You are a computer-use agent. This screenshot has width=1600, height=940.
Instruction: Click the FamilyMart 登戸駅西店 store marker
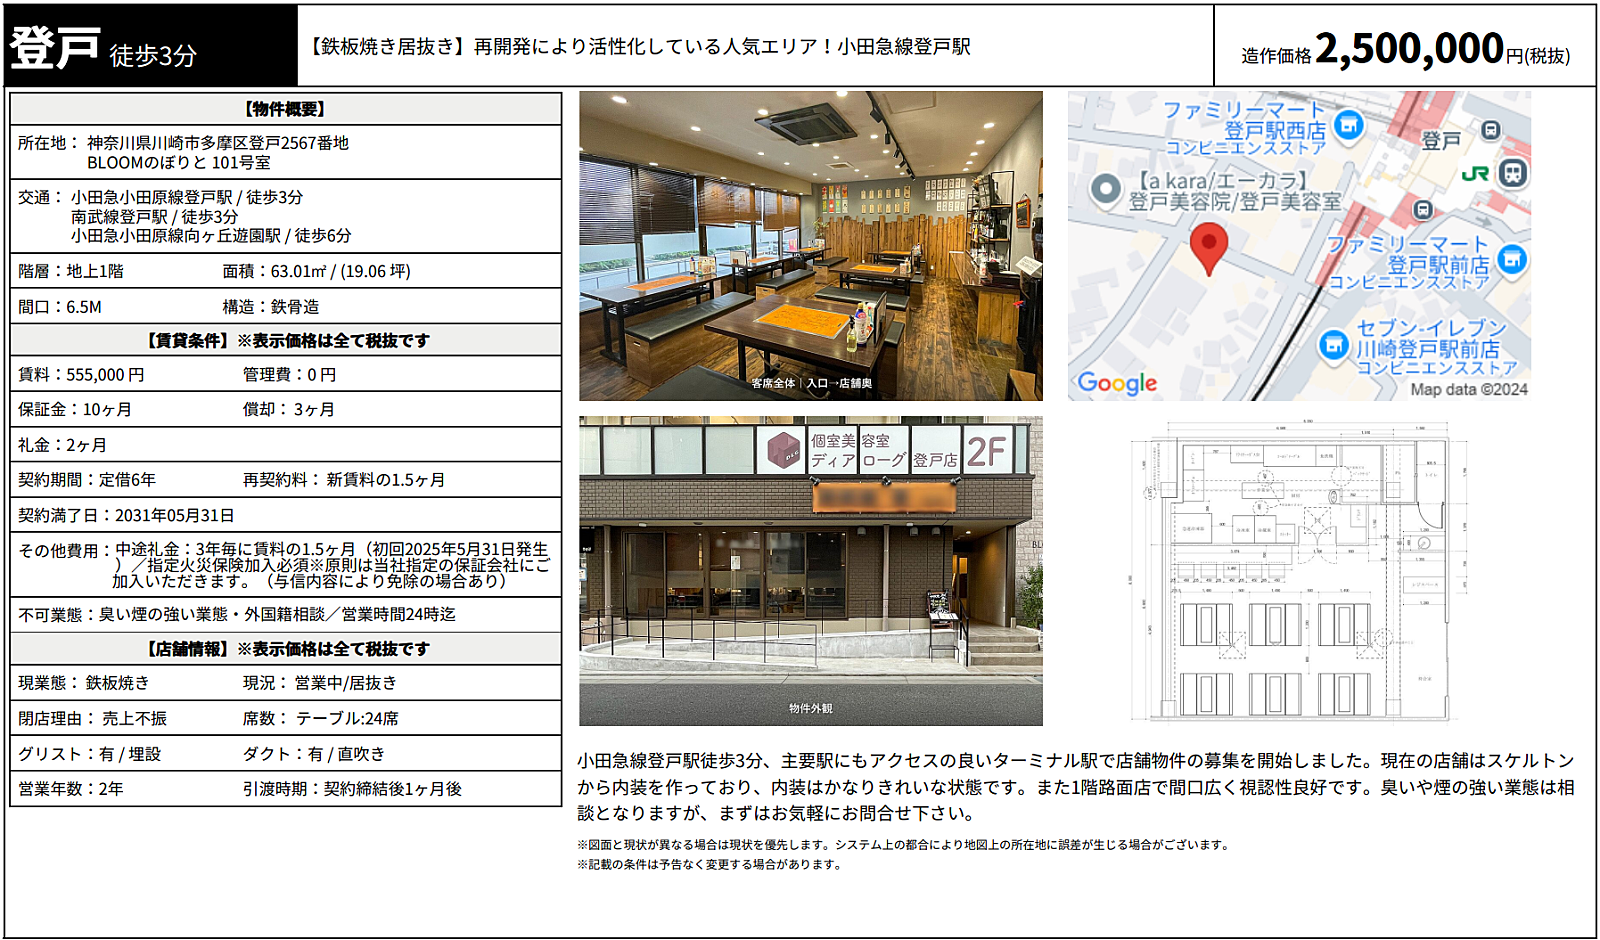point(1349,126)
